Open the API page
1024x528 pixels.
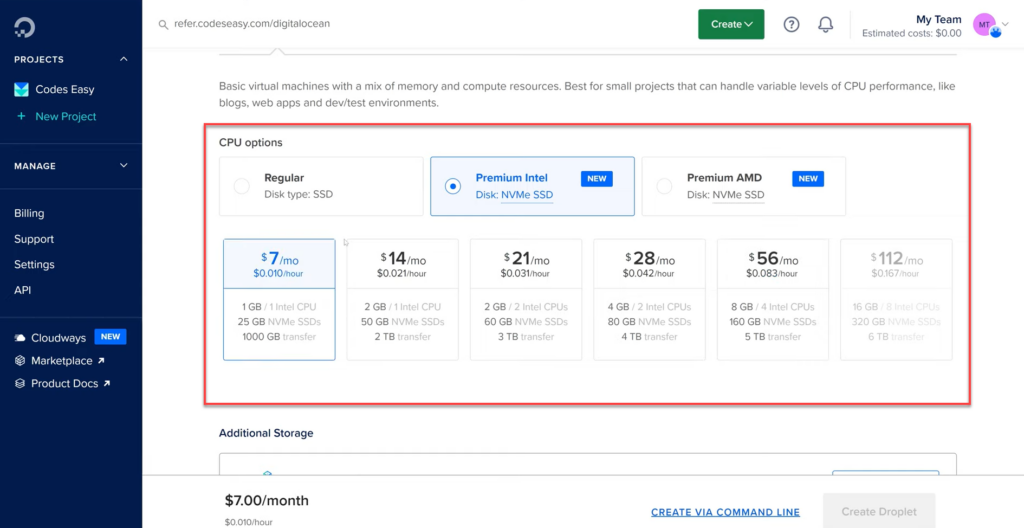click(x=23, y=290)
